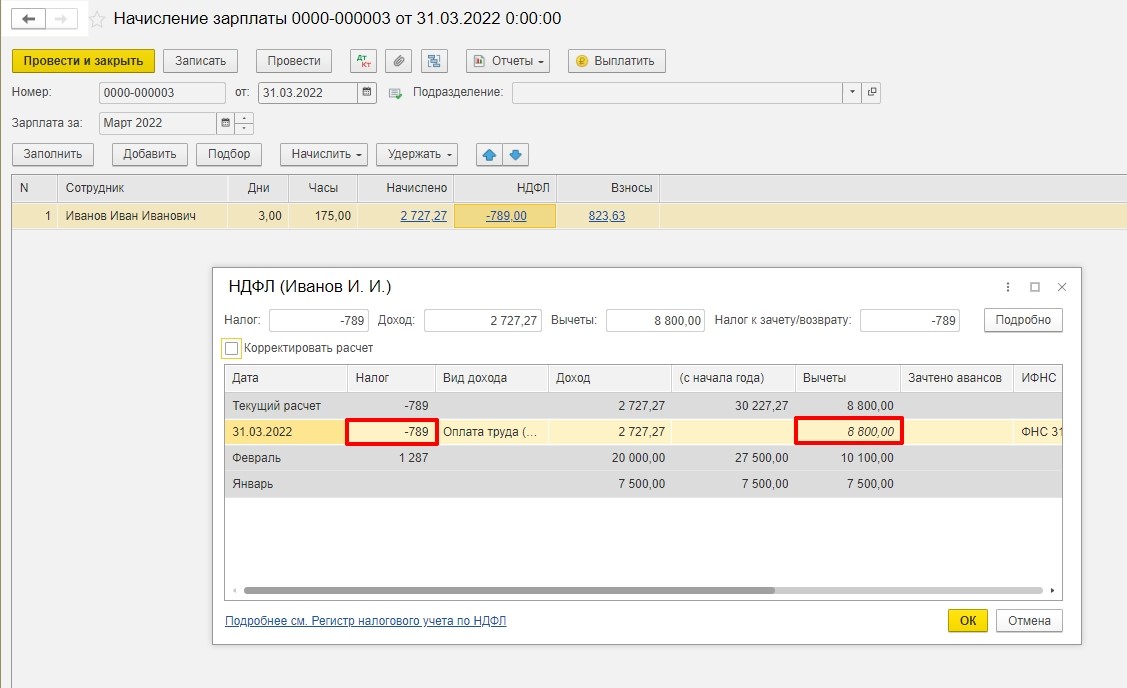This screenshot has height=688, width=1127.
Task: Open the Подробно details button
Action: pos(1023,320)
